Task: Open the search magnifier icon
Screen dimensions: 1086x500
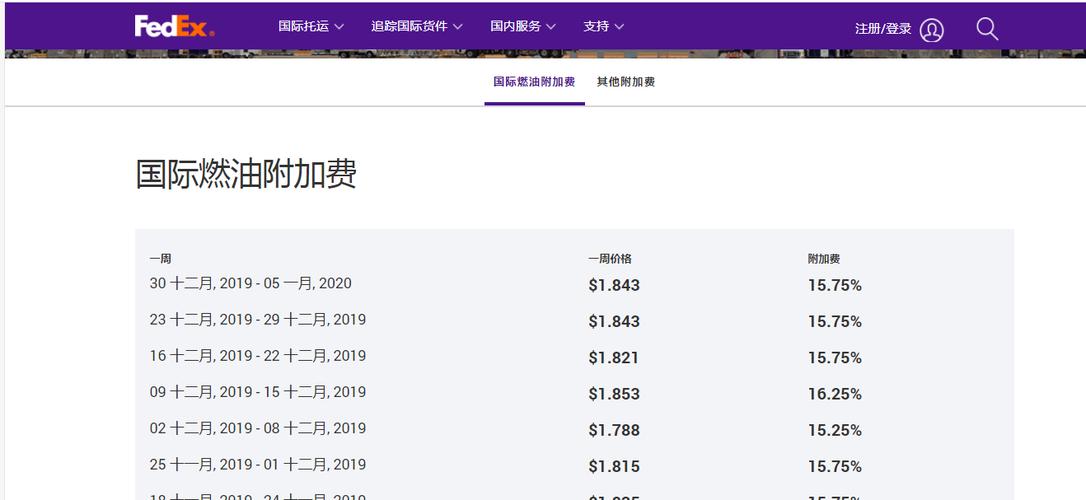Action: click(x=987, y=29)
